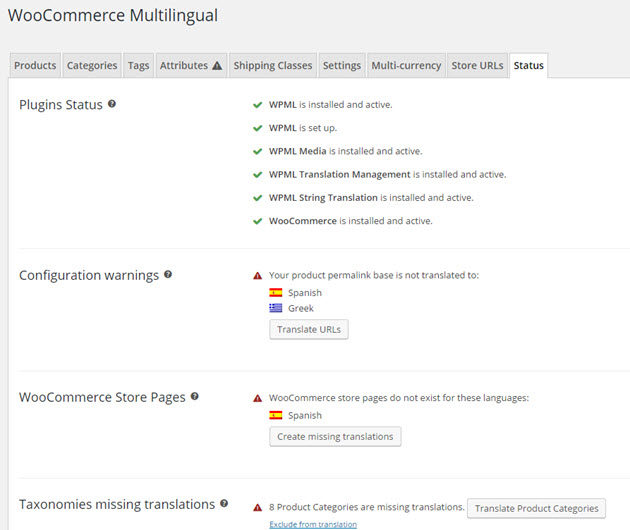630x530 pixels.
Task: Click 'Your product permalink base is not translated' text
Action: point(374,275)
